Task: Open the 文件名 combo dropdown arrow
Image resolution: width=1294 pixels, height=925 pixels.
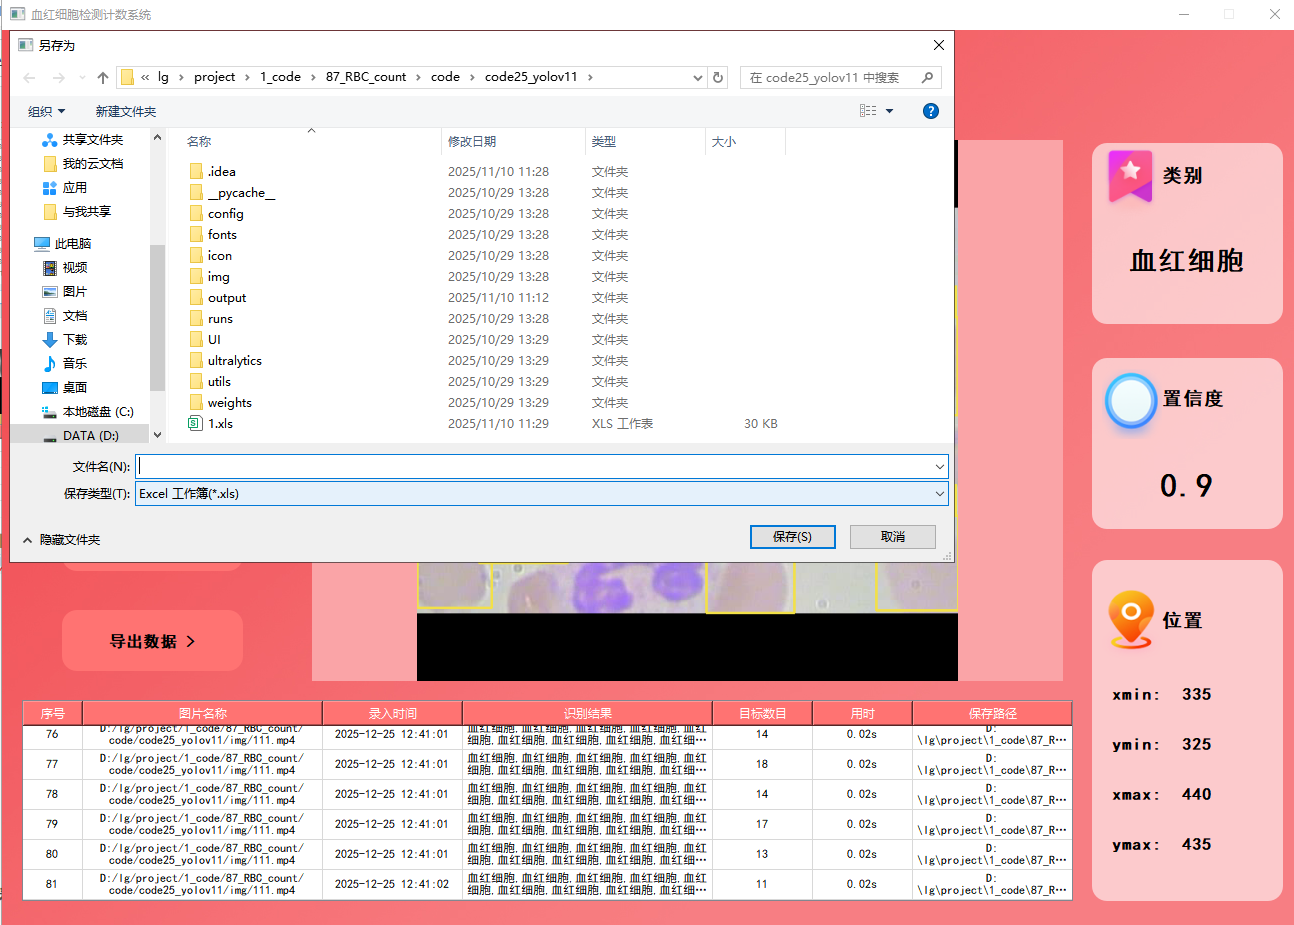Action: [940, 466]
